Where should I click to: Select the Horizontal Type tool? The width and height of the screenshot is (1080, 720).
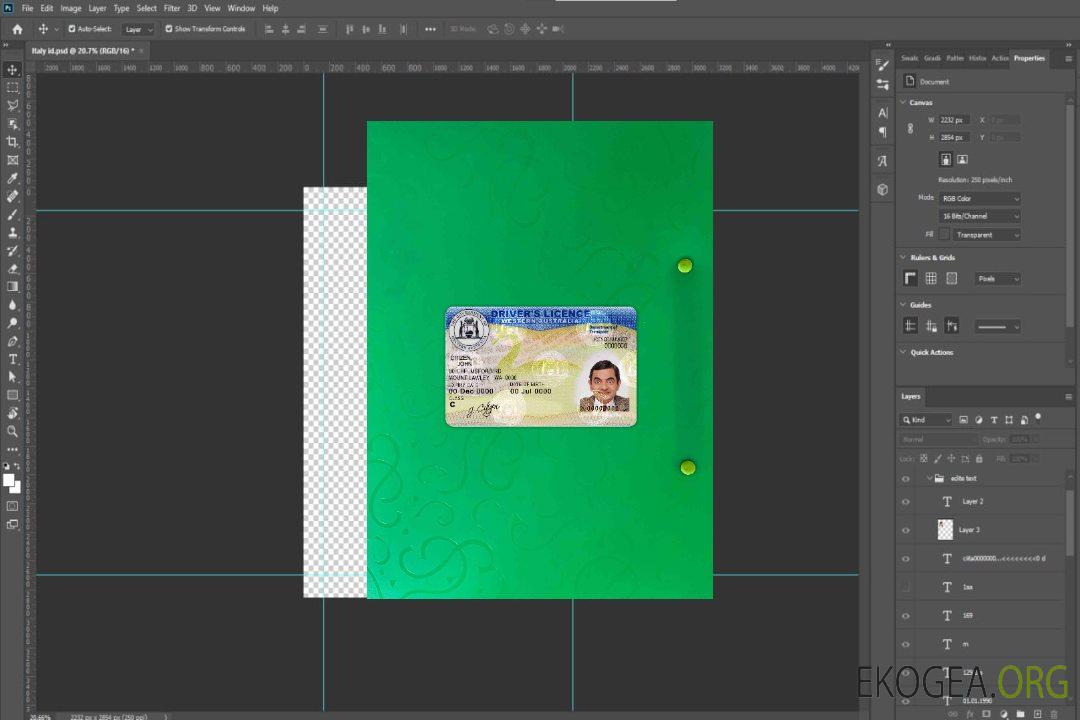tap(12, 359)
